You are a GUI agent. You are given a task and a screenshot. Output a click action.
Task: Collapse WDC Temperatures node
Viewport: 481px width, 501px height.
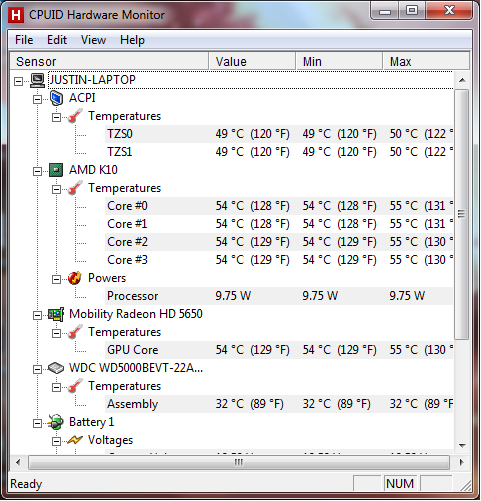56,387
